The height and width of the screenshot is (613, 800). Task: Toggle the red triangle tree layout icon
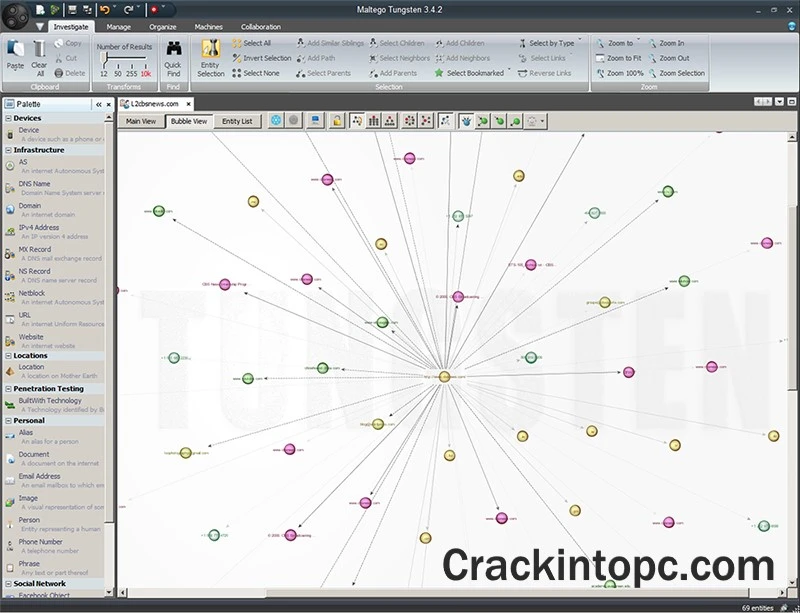point(390,120)
